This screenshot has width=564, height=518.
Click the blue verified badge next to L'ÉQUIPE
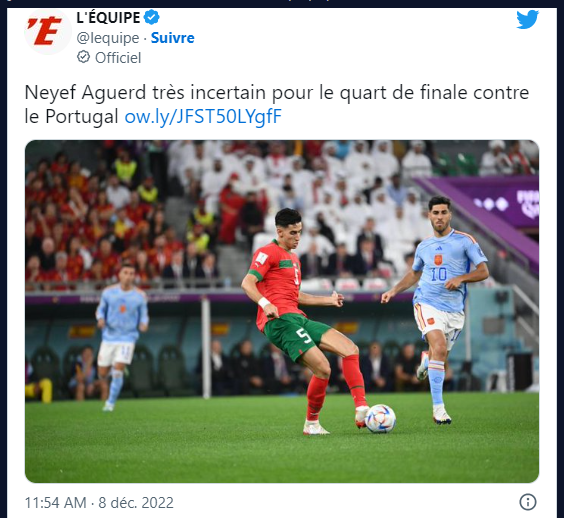[151, 17]
